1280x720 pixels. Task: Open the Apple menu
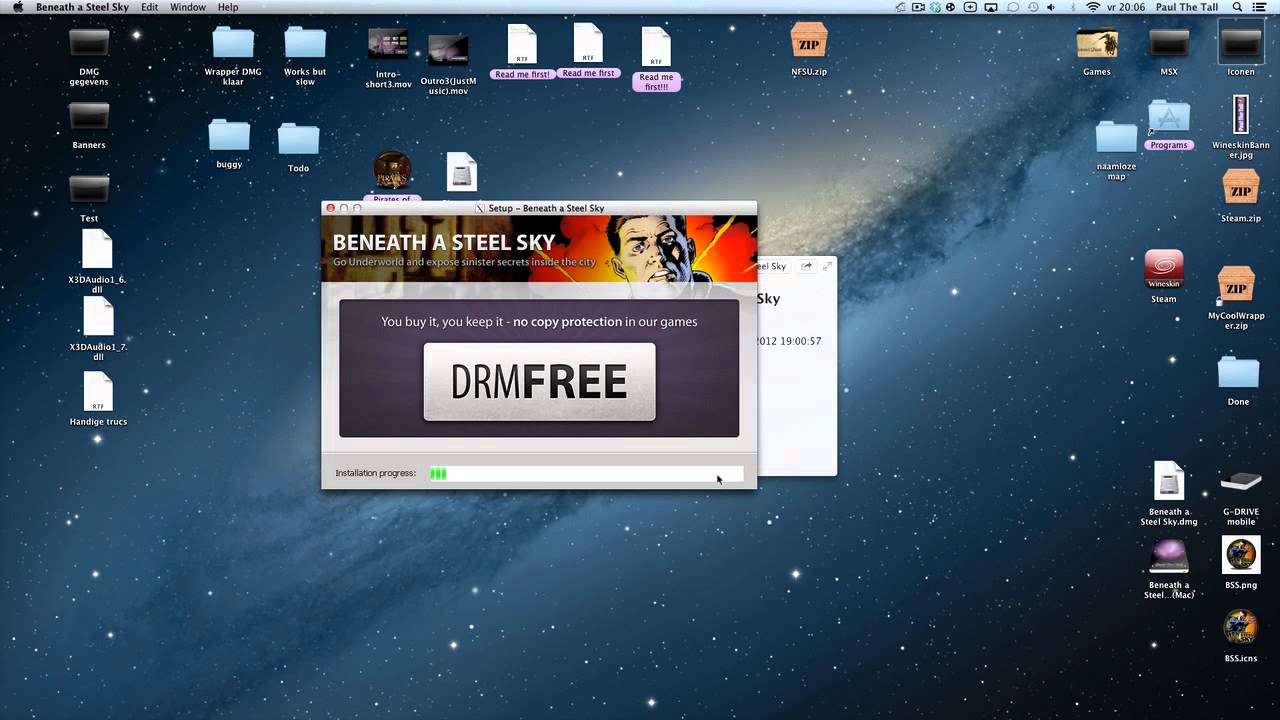pos(17,7)
